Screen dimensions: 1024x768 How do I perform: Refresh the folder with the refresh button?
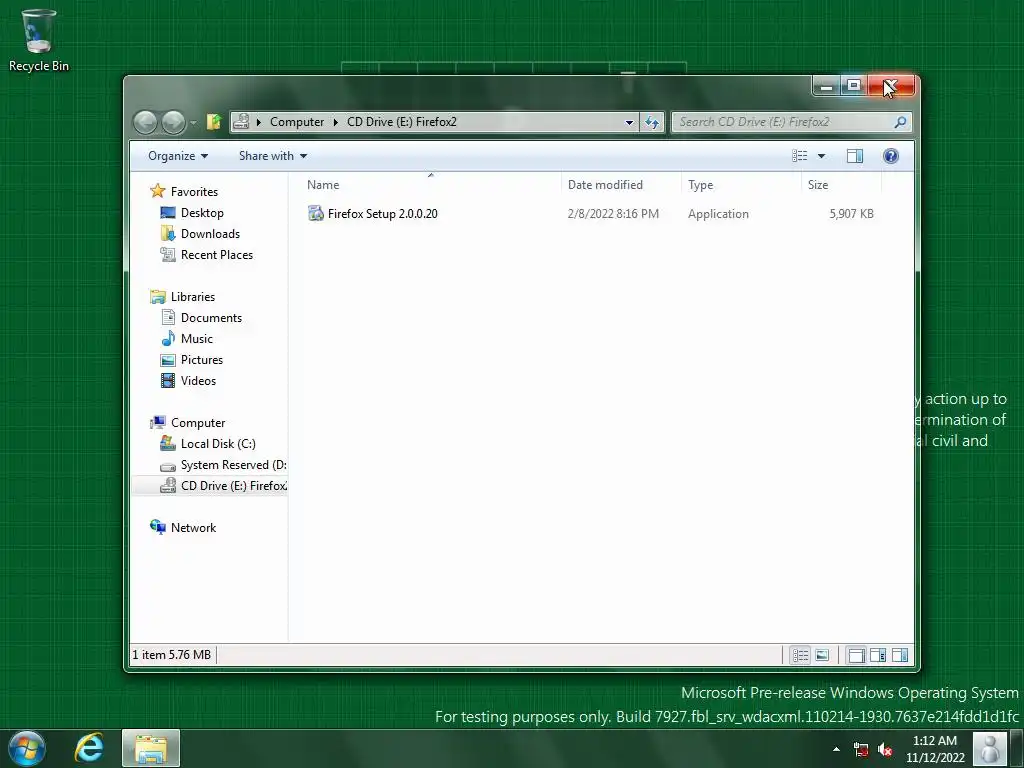click(652, 122)
